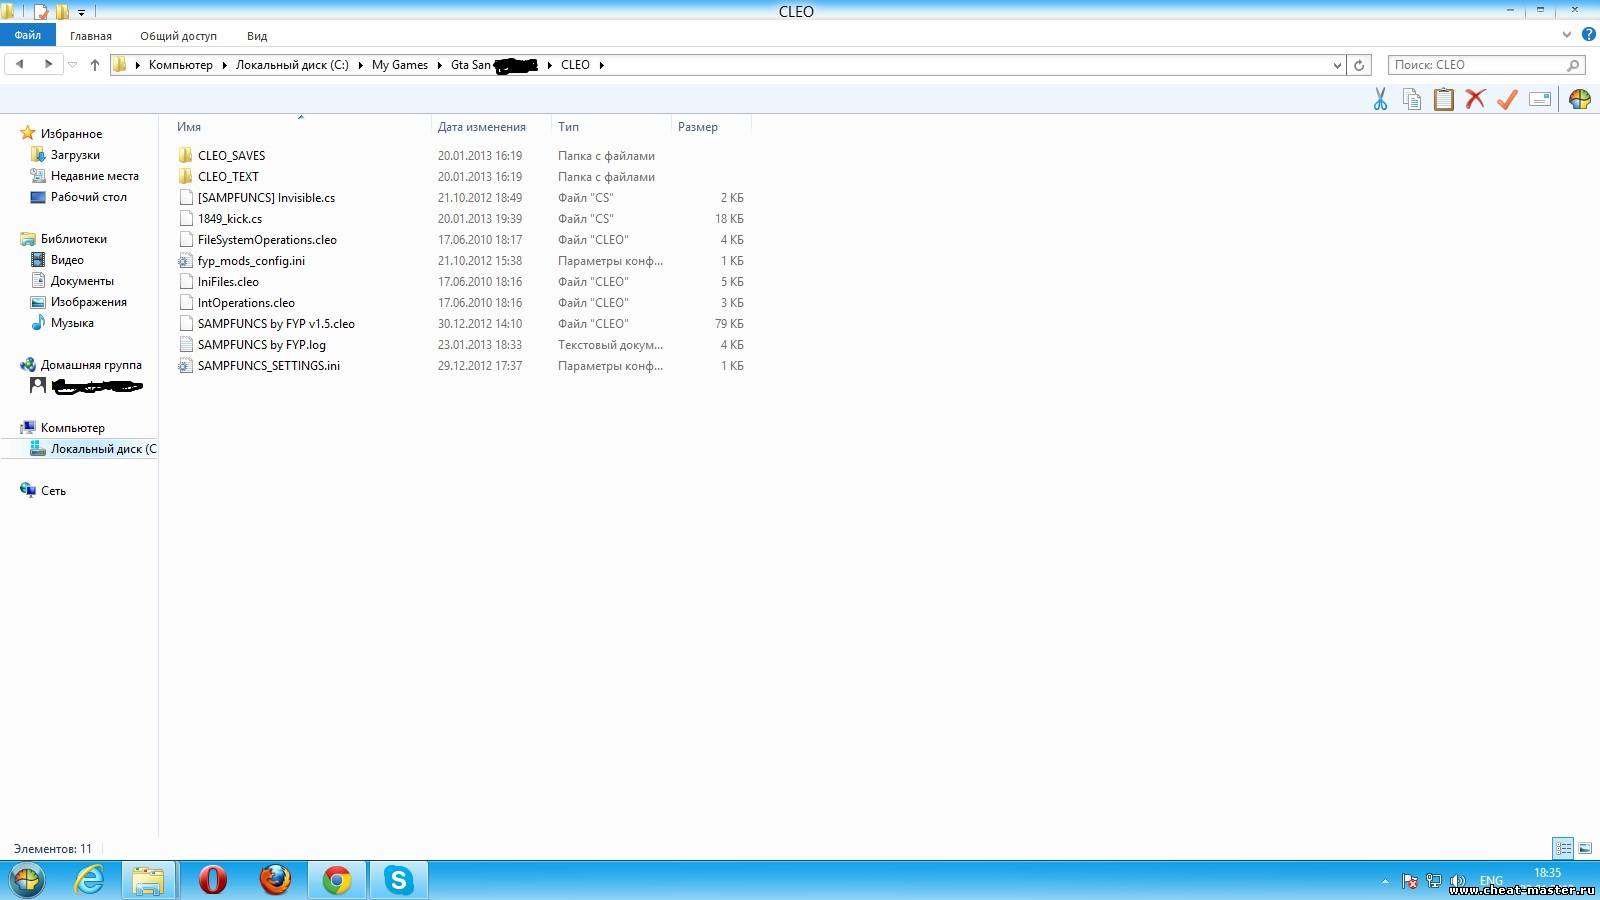Navigate up one folder level
Viewport: 1600px width, 900px height.
point(95,65)
